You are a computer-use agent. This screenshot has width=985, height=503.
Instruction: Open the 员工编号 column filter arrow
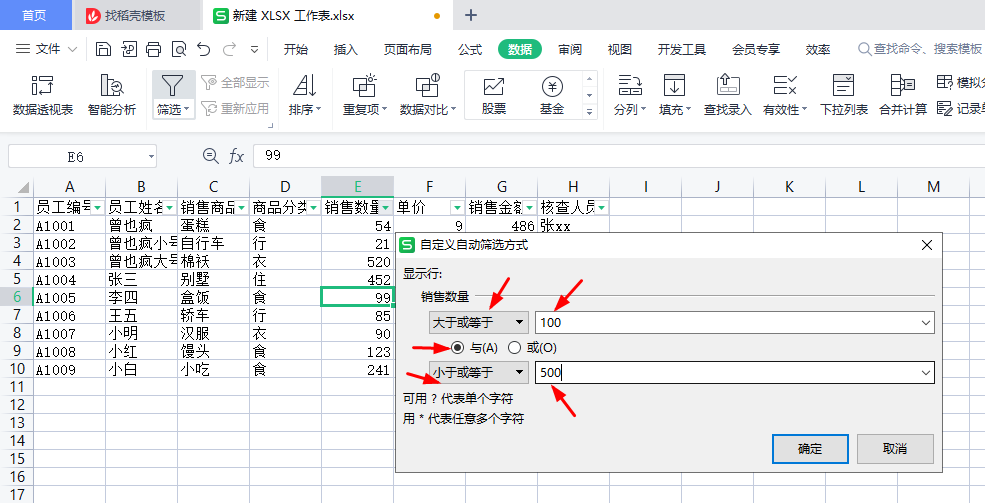click(98, 208)
